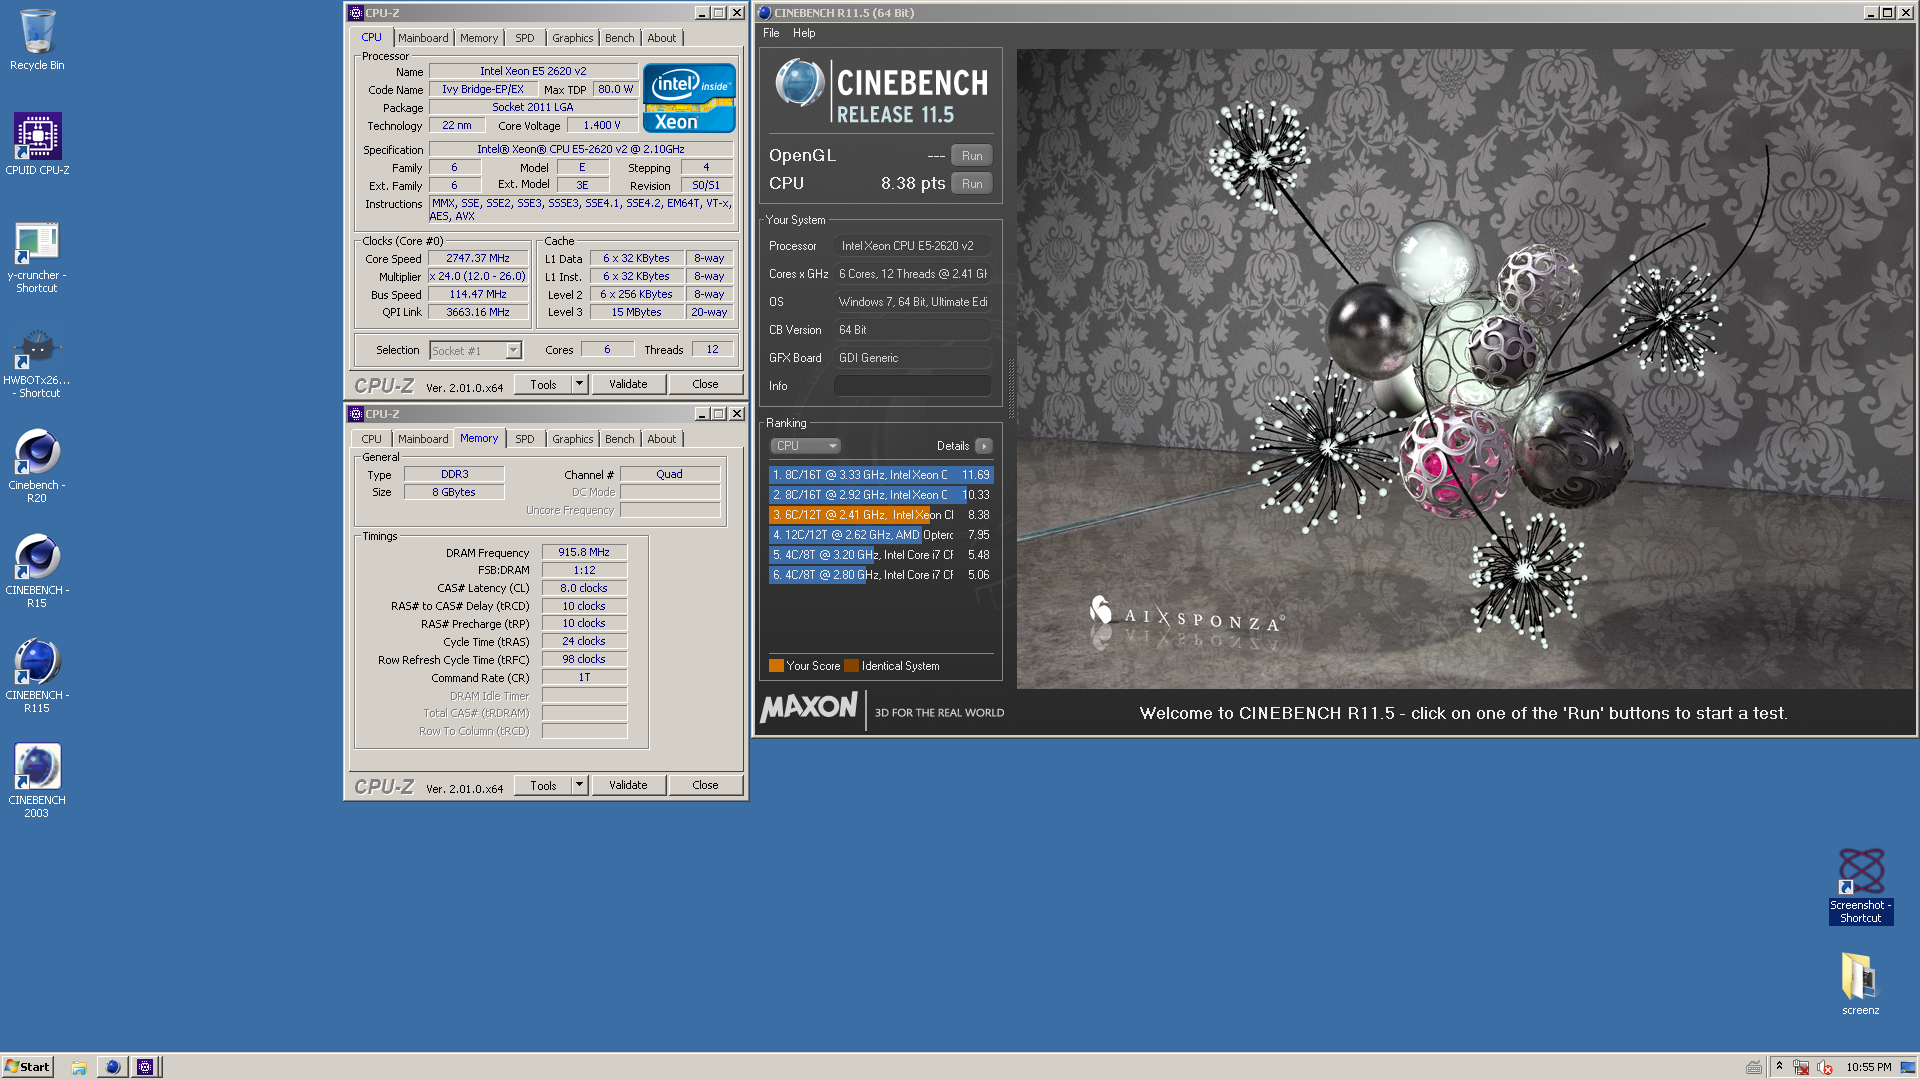Open the Socket #1 selection dropdown
The width and height of the screenshot is (1920, 1080).
(x=513, y=351)
